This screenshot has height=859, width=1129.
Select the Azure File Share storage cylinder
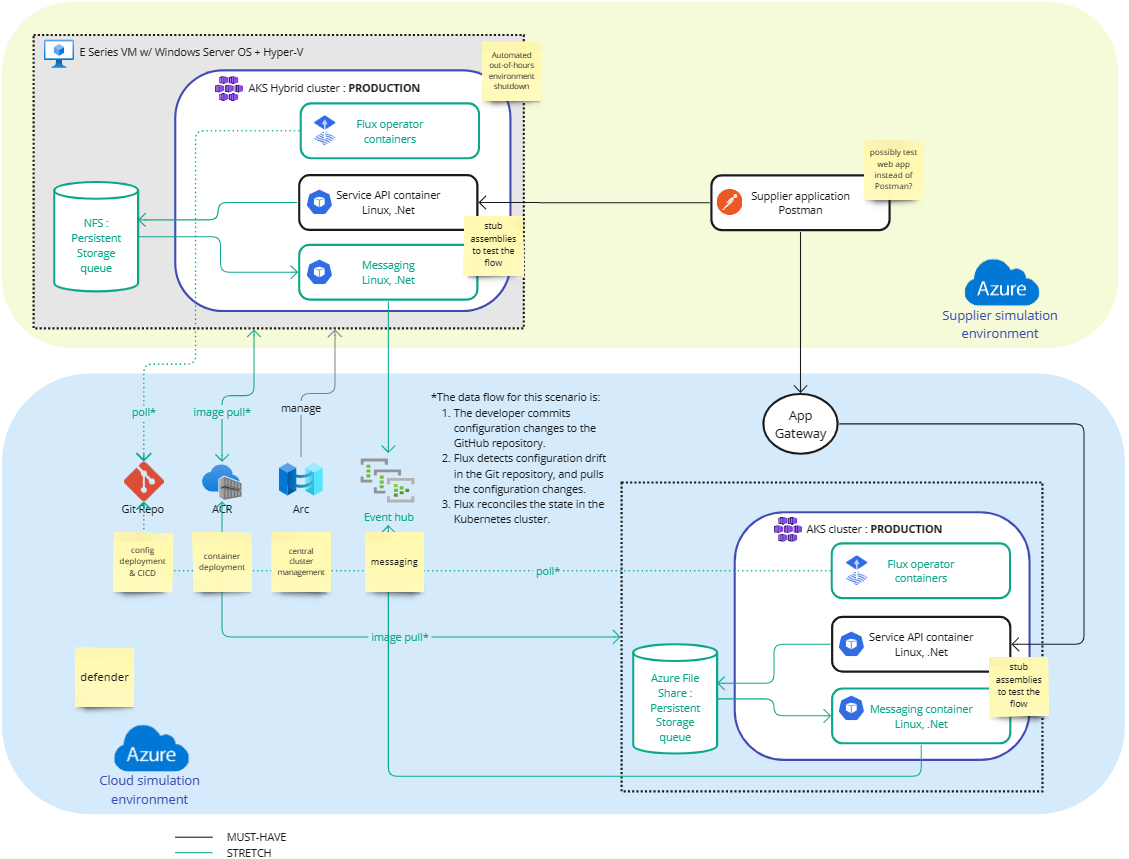tap(674, 706)
